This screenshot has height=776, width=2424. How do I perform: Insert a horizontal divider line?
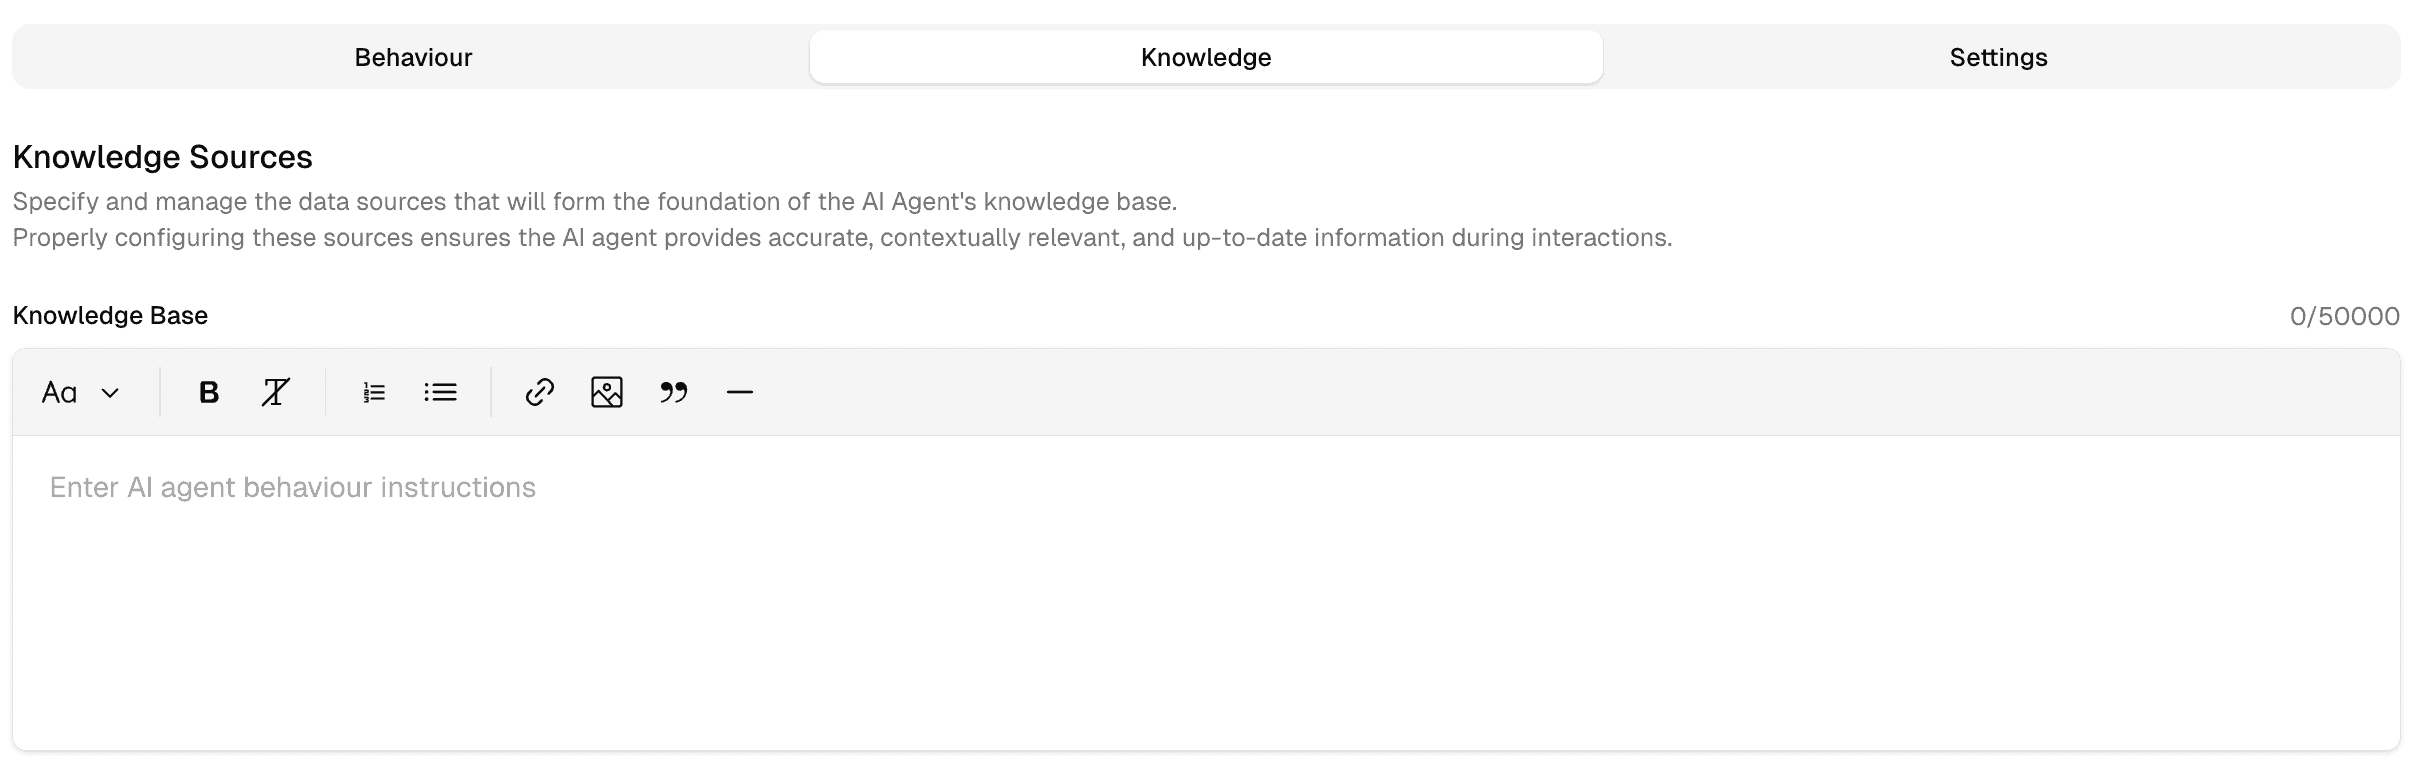[x=739, y=392]
